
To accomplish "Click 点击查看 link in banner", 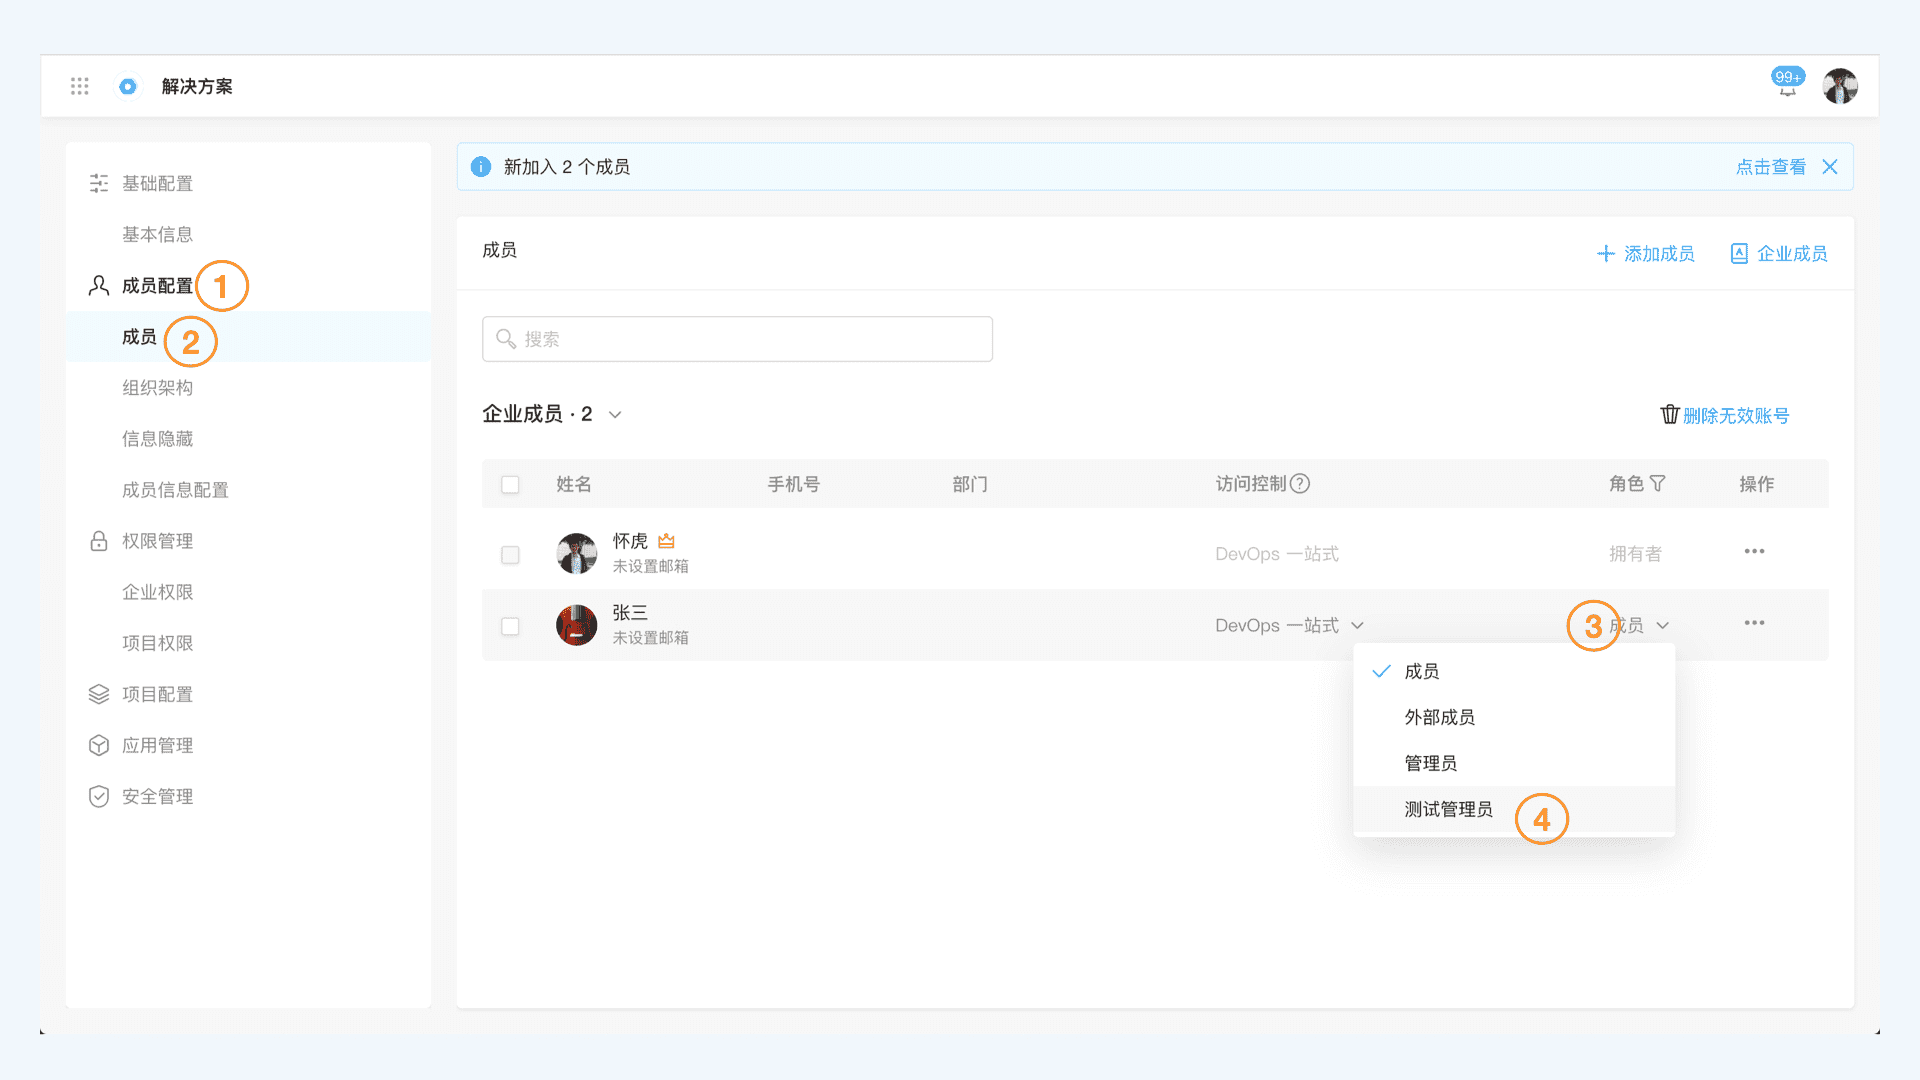I will click(x=1770, y=167).
